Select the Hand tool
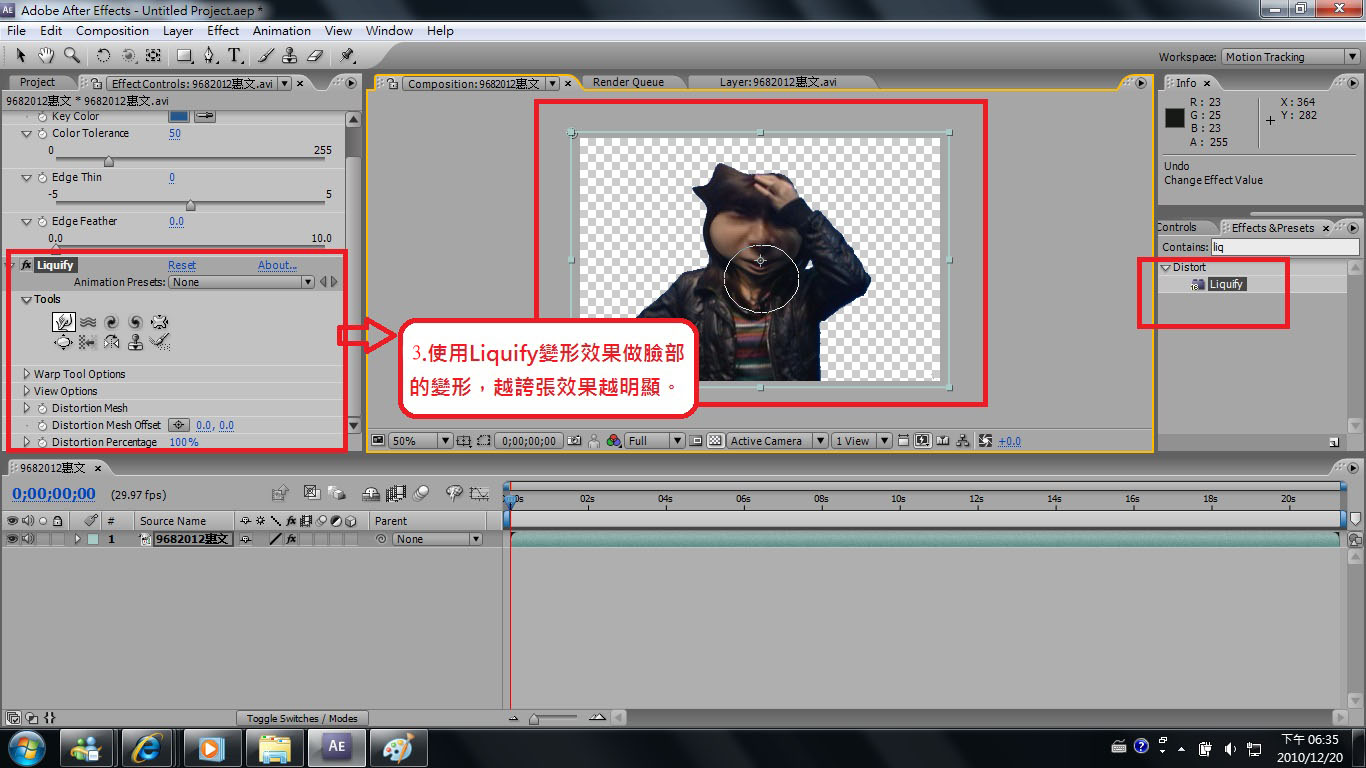This screenshot has height=768, width=1366. [46, 56]
